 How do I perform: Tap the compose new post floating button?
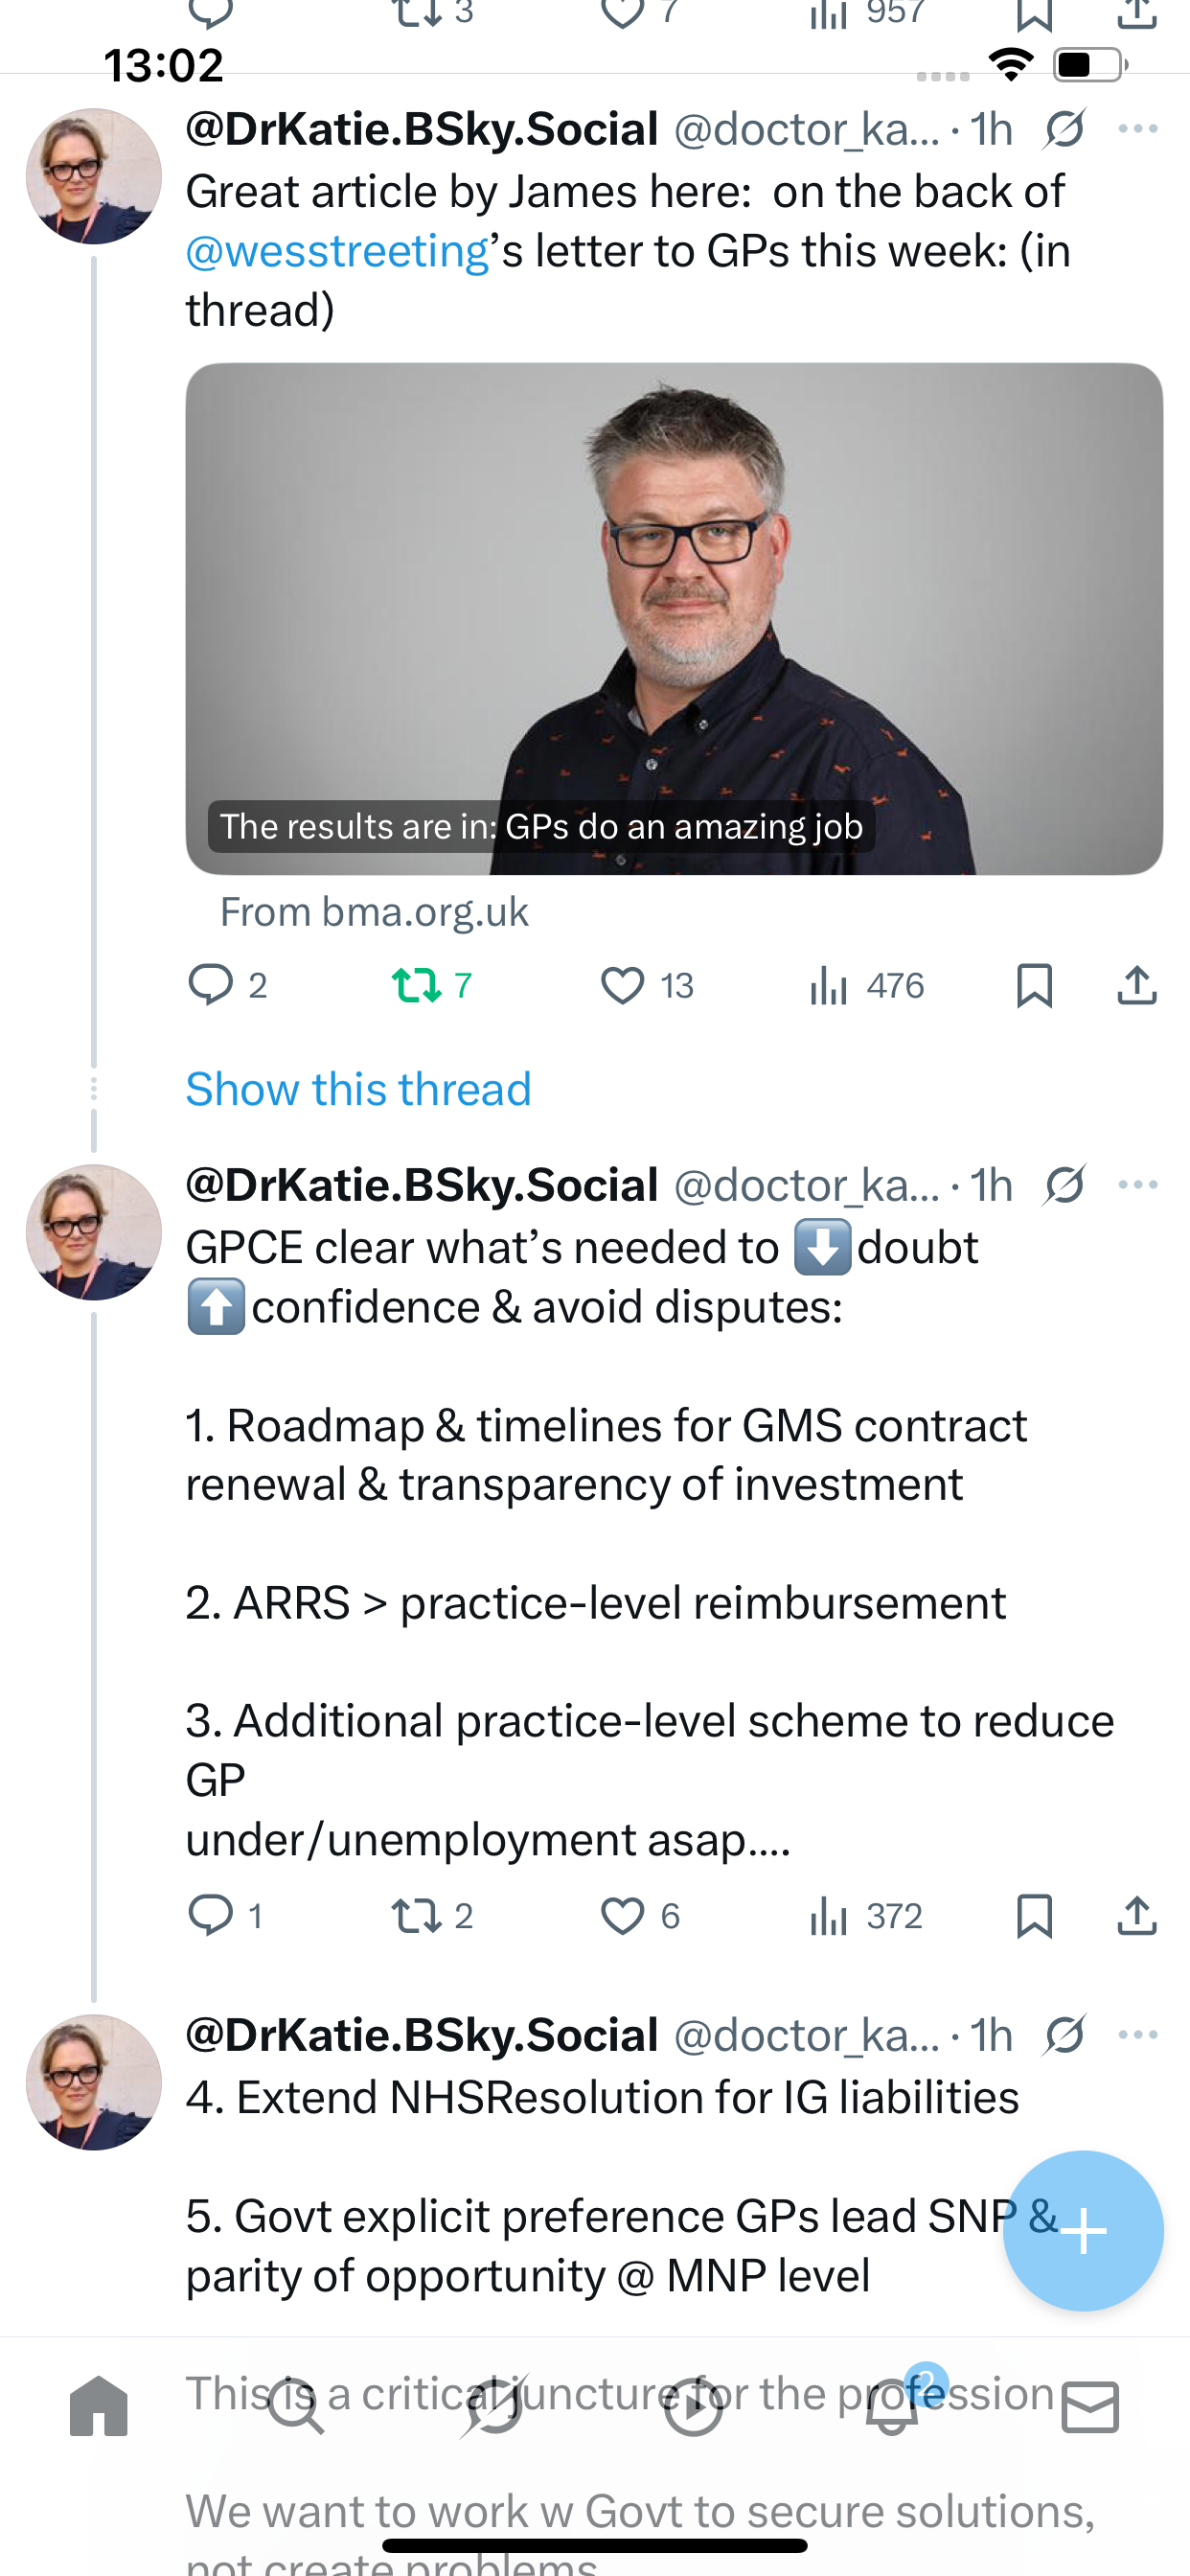tap(1083, 2231)
